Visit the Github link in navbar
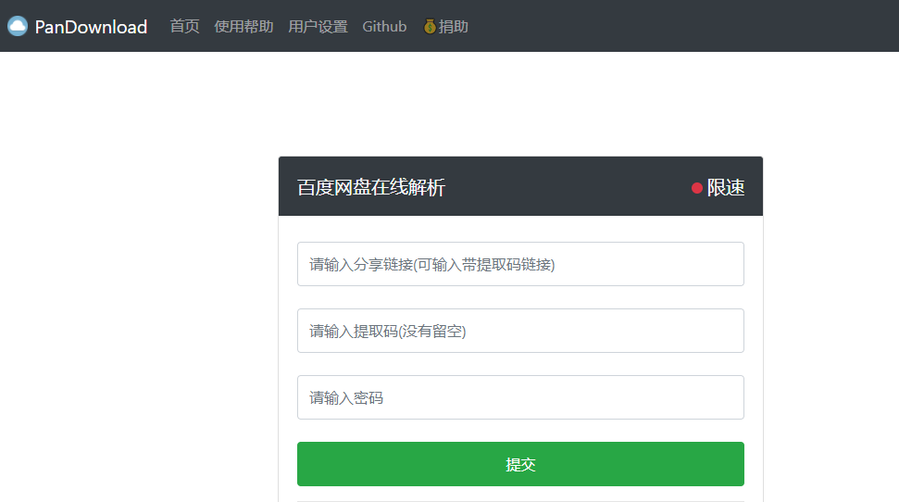Screen dimensions: 899x502 pos(384,26)
